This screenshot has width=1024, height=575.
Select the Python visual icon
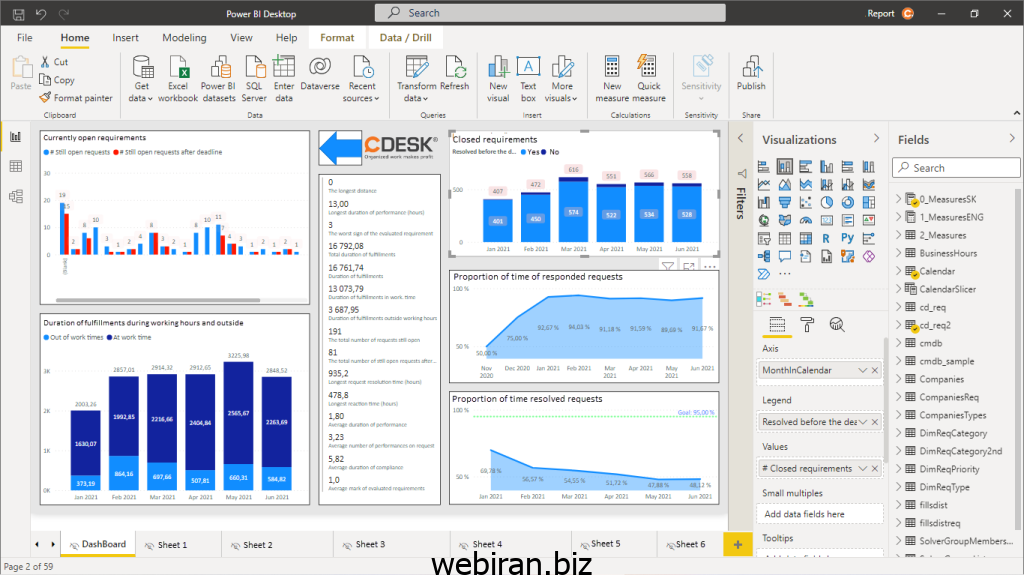(x=849, y=238)
